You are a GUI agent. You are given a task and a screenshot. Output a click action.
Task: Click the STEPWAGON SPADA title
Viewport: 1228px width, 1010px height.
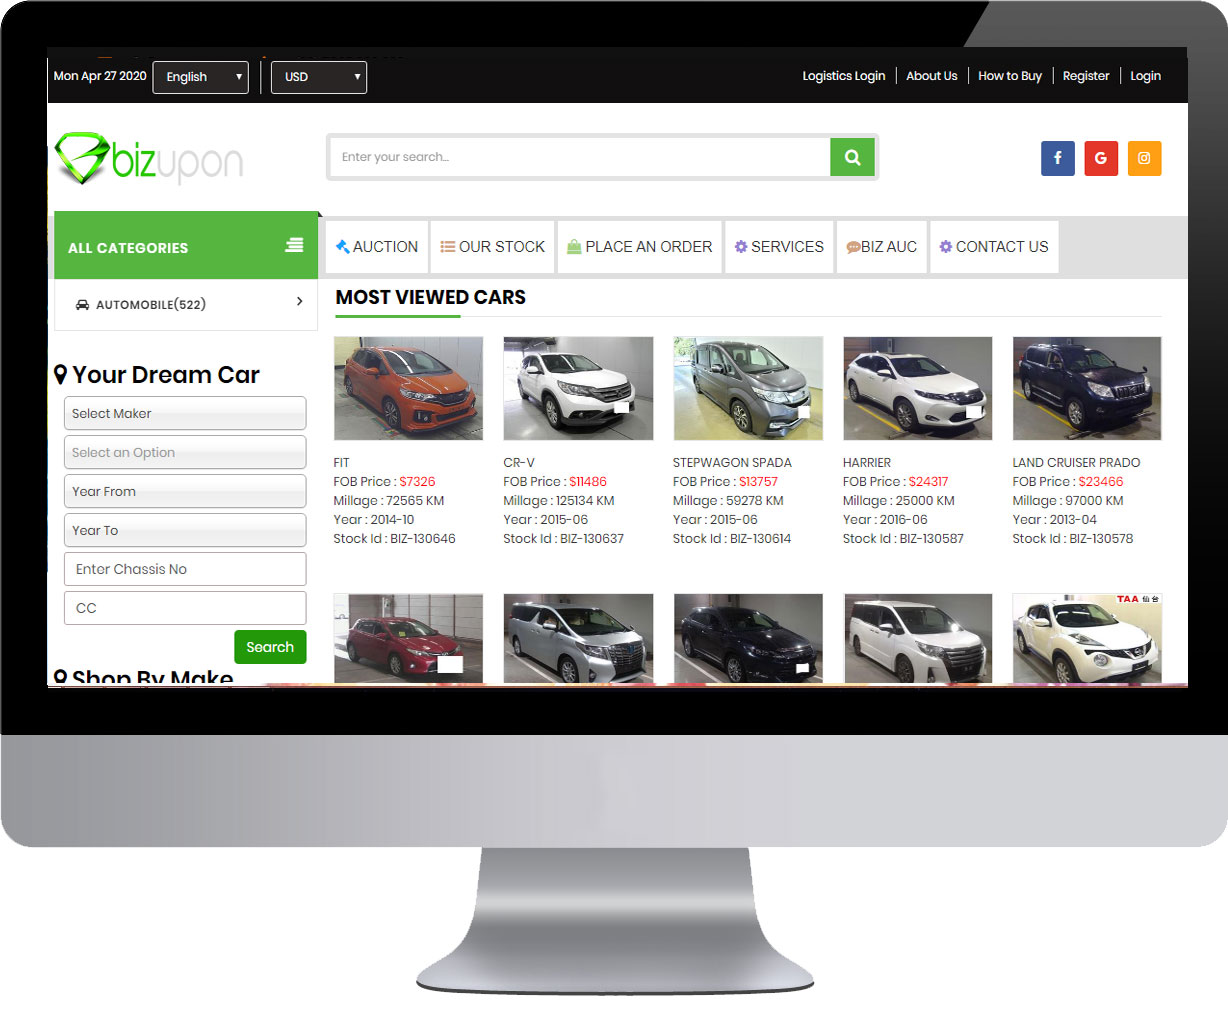732,463
